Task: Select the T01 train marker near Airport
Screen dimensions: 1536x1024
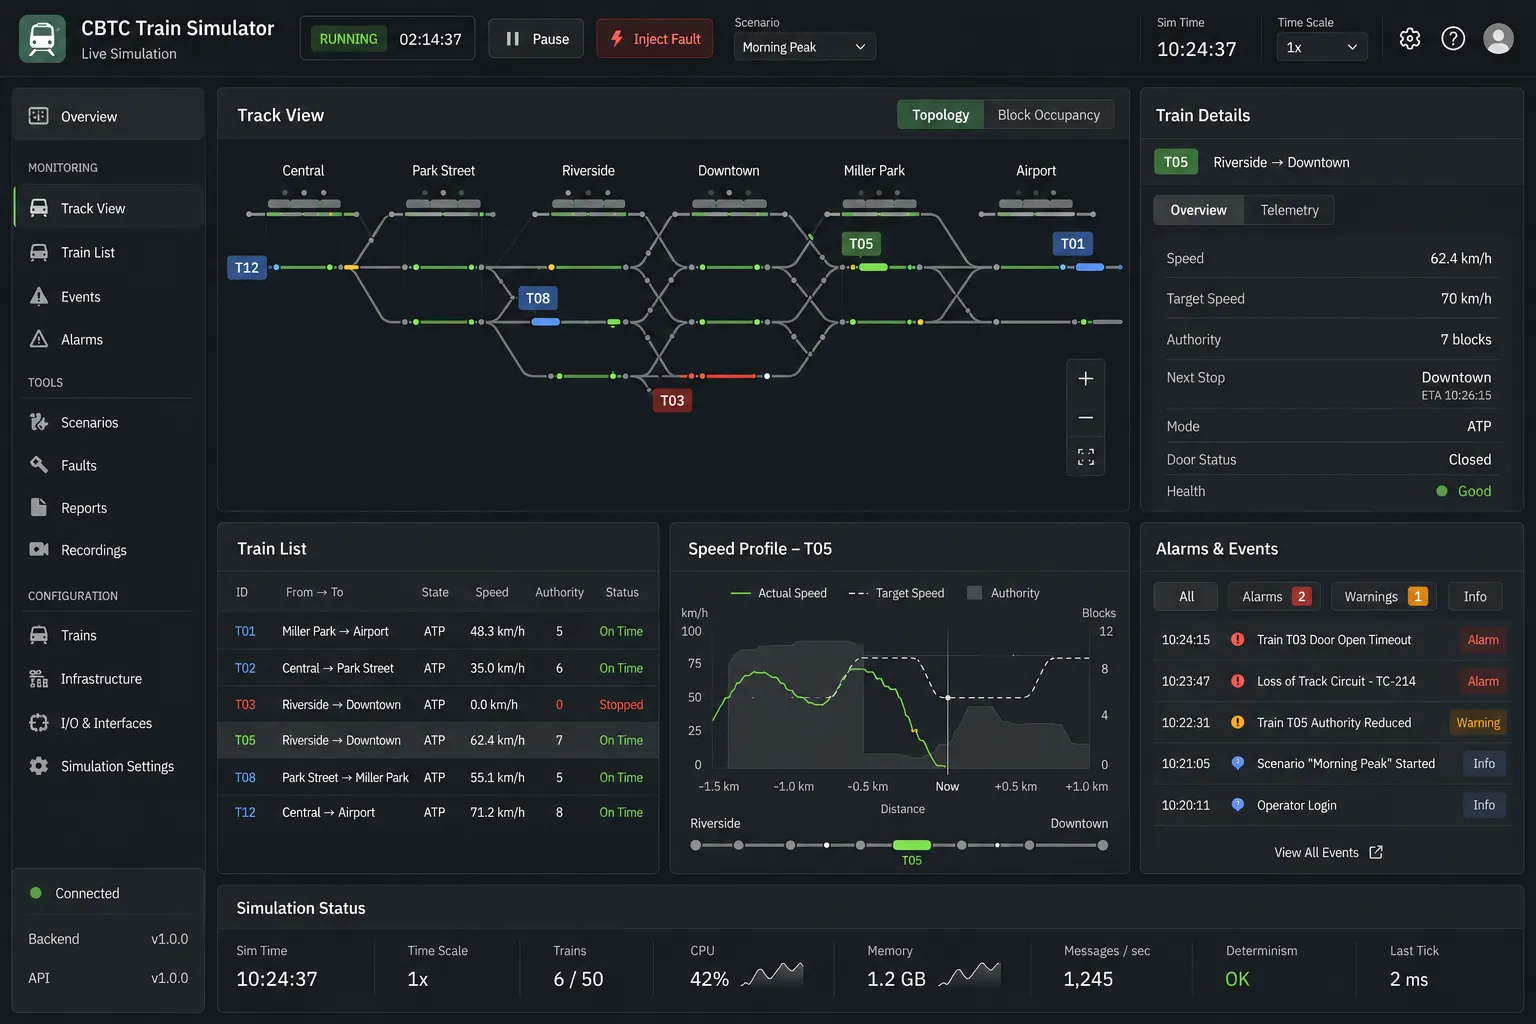Action: click(x=1073, y=243)
